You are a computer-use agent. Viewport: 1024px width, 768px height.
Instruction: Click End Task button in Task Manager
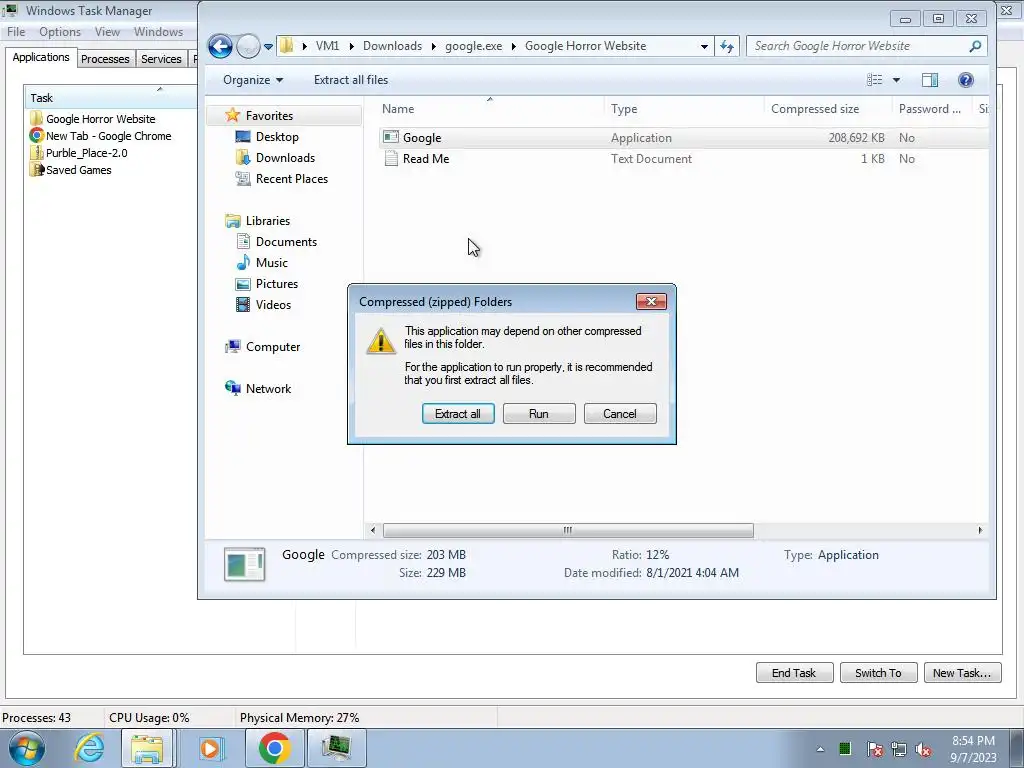[794, 673]
